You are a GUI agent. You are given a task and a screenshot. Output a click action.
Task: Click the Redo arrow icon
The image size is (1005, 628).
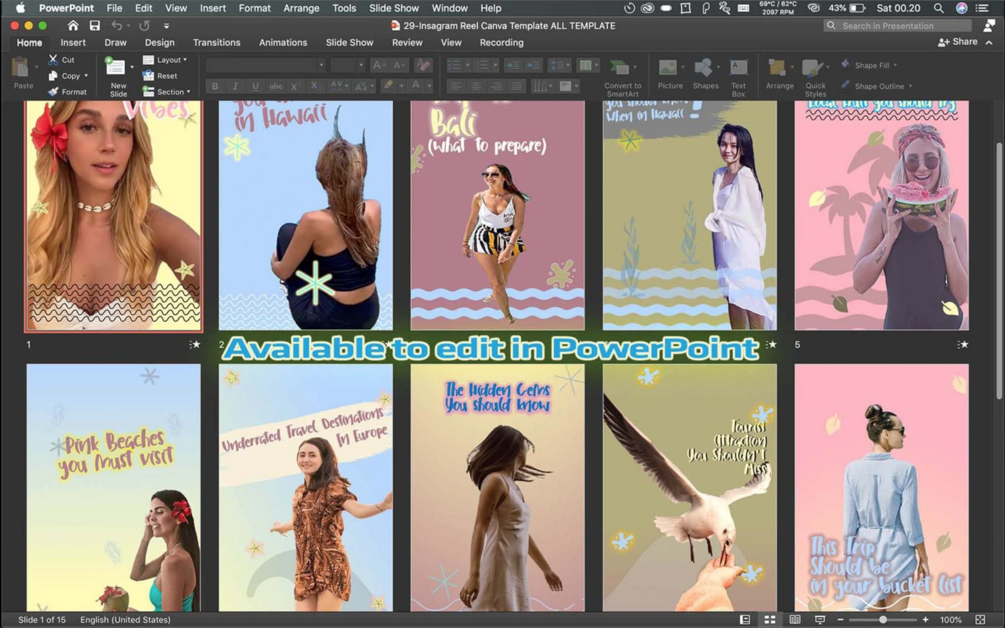coord(144,26)
